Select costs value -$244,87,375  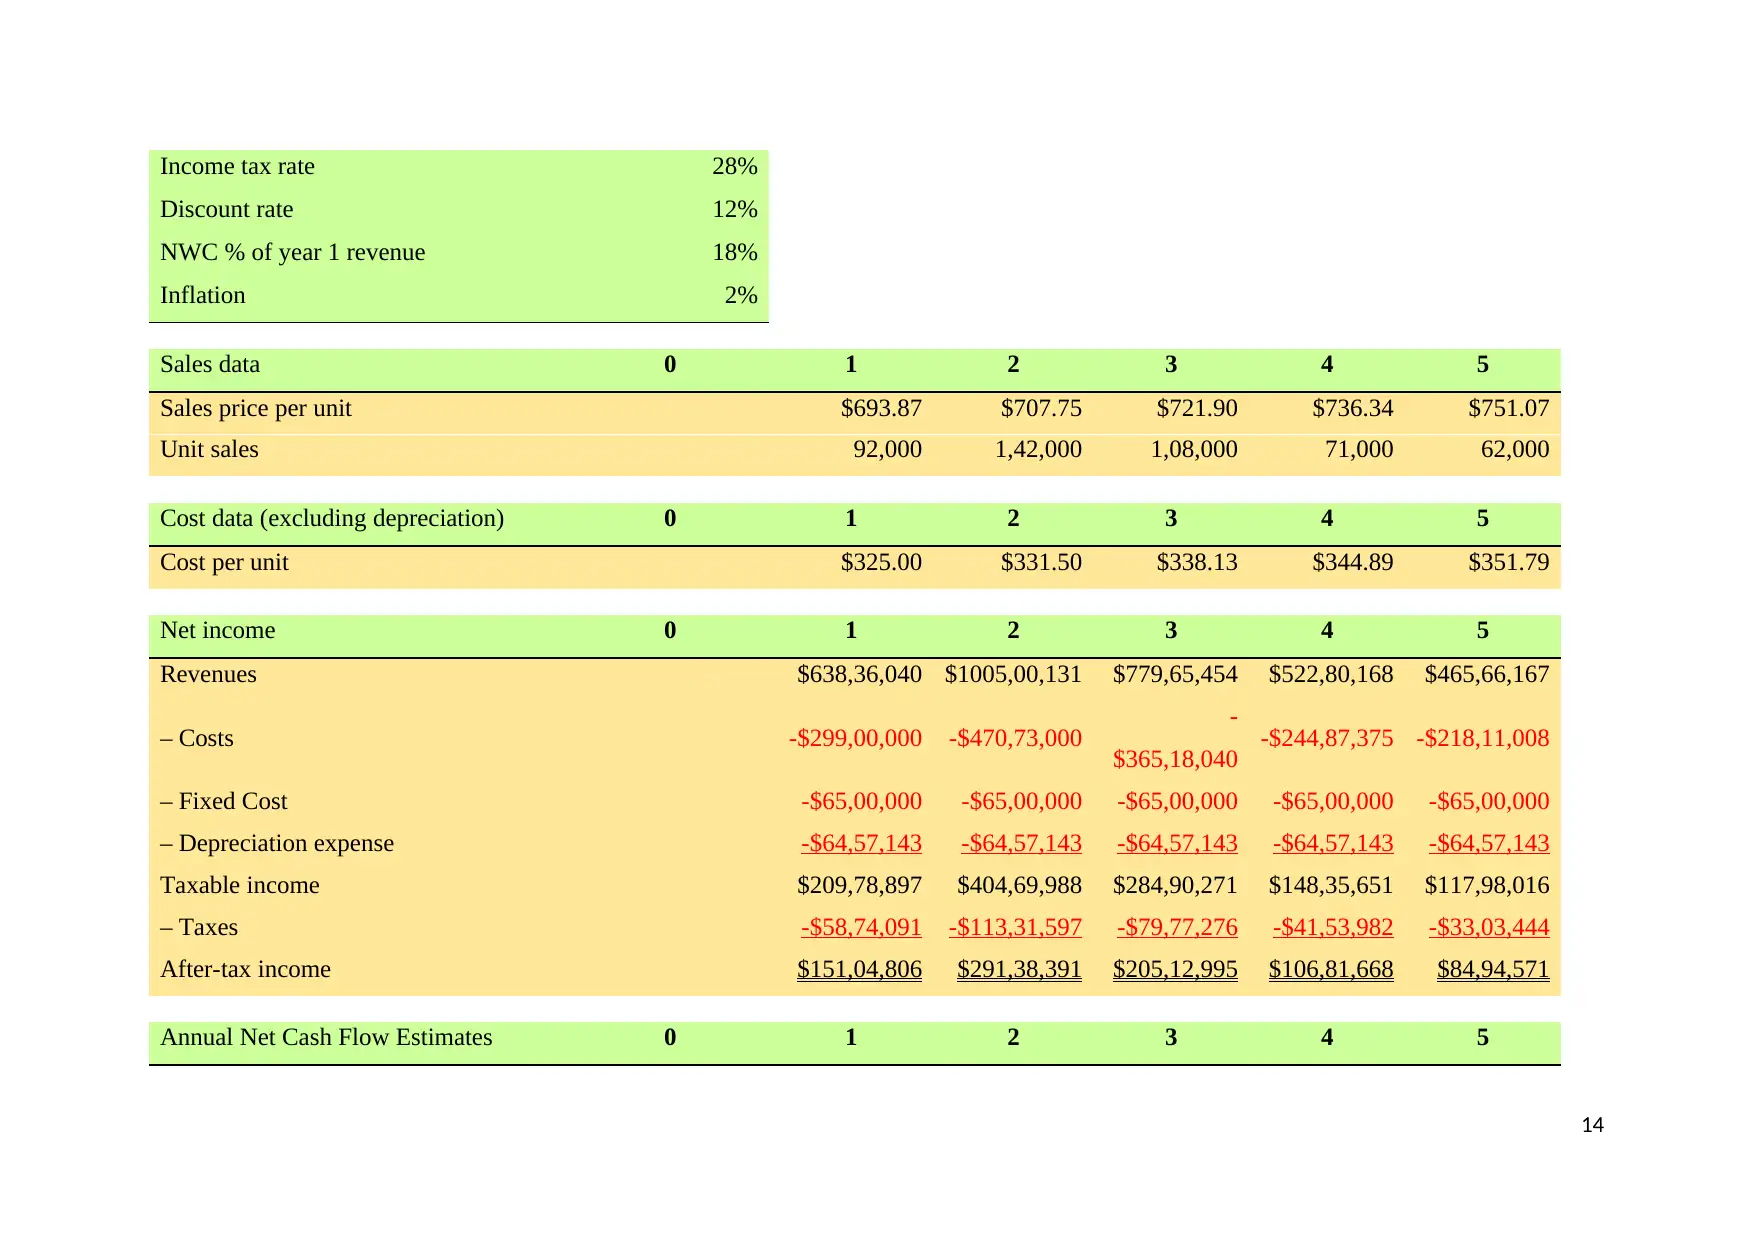1326,738
